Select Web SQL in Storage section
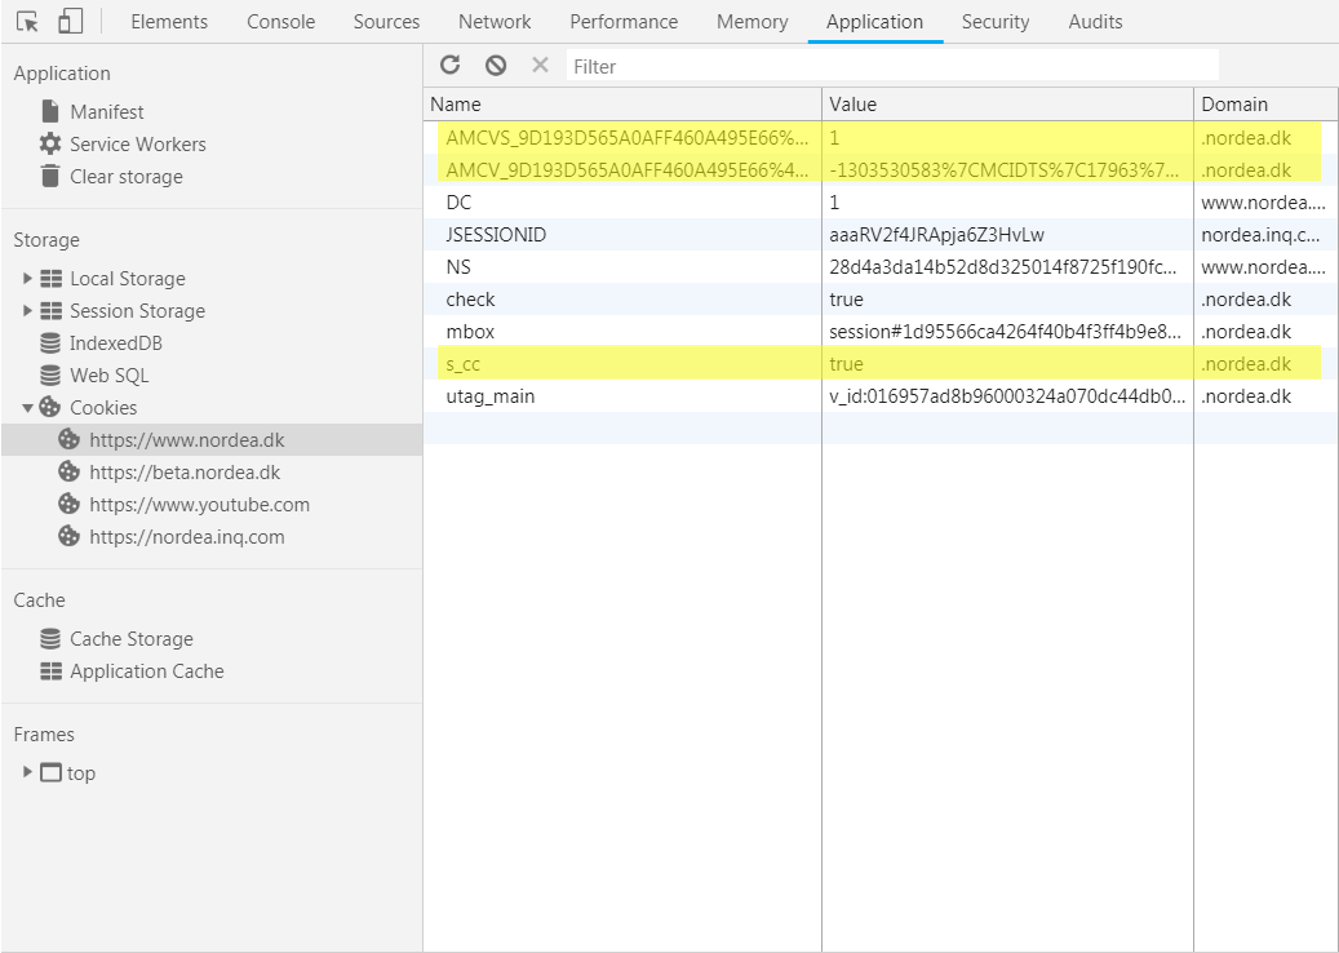1339x953 pixels. pyautogui.click(x=109, y=375)
